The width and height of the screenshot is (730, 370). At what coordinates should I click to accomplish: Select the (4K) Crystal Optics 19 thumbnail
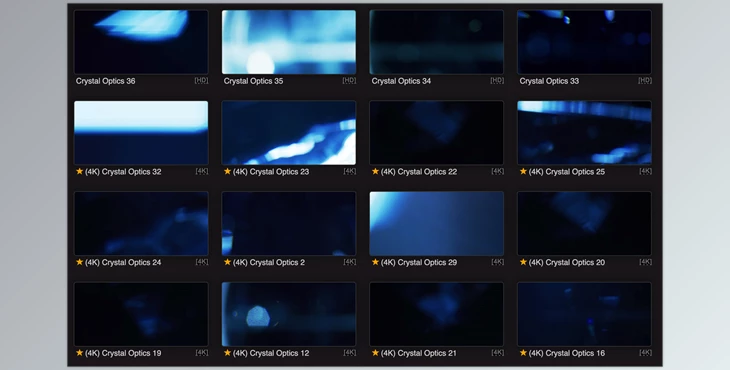point(141,314)
